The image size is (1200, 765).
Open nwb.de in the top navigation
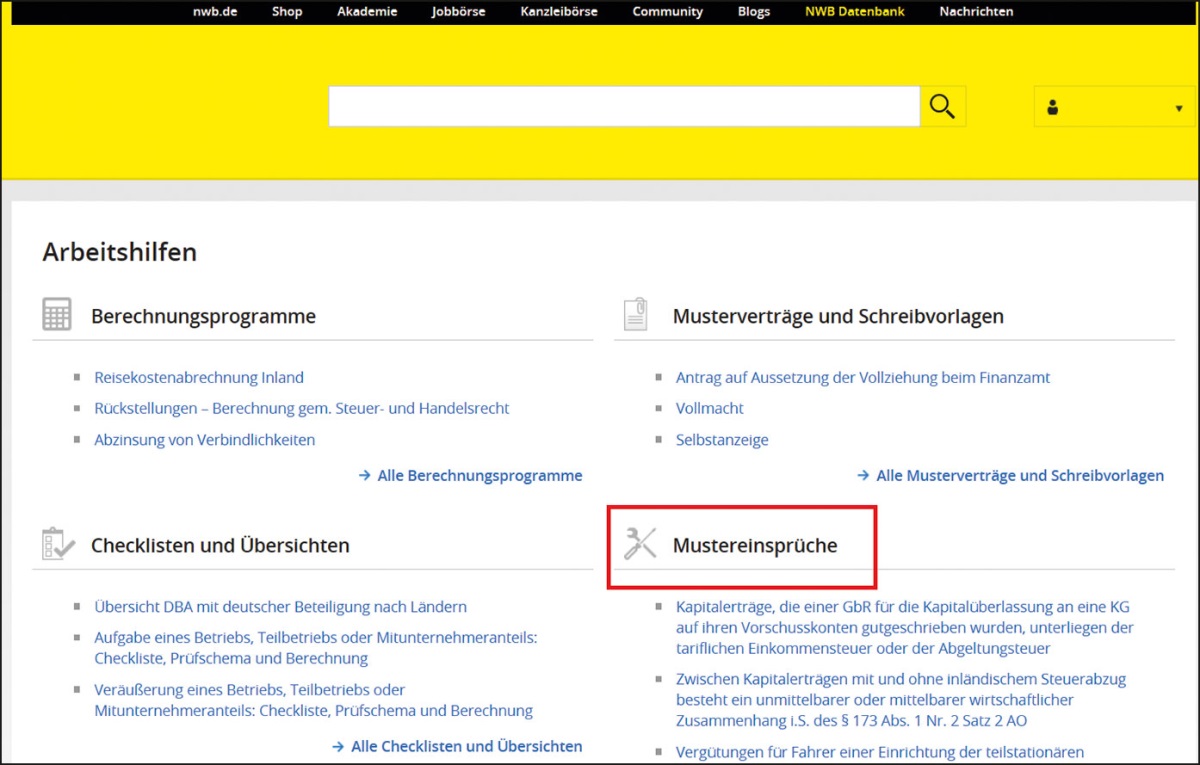pos(215,12)
